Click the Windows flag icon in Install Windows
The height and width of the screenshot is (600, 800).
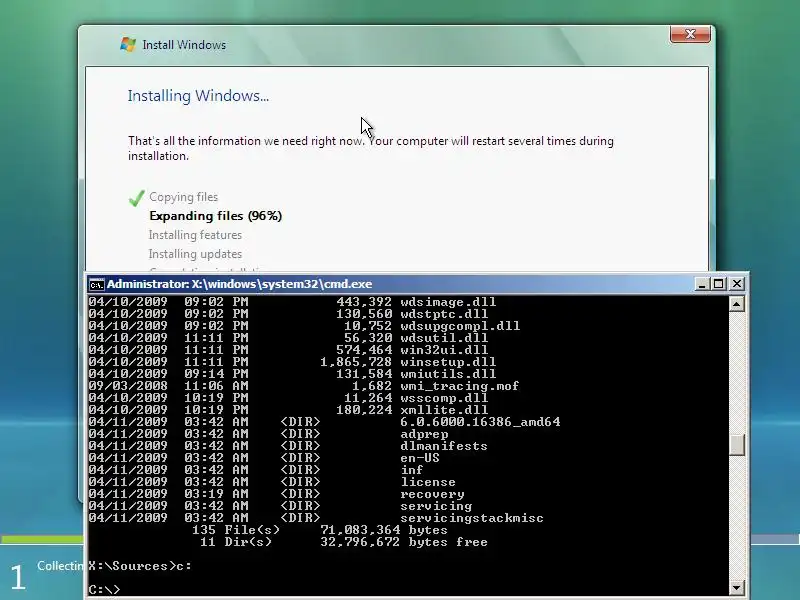coord(128,44)
